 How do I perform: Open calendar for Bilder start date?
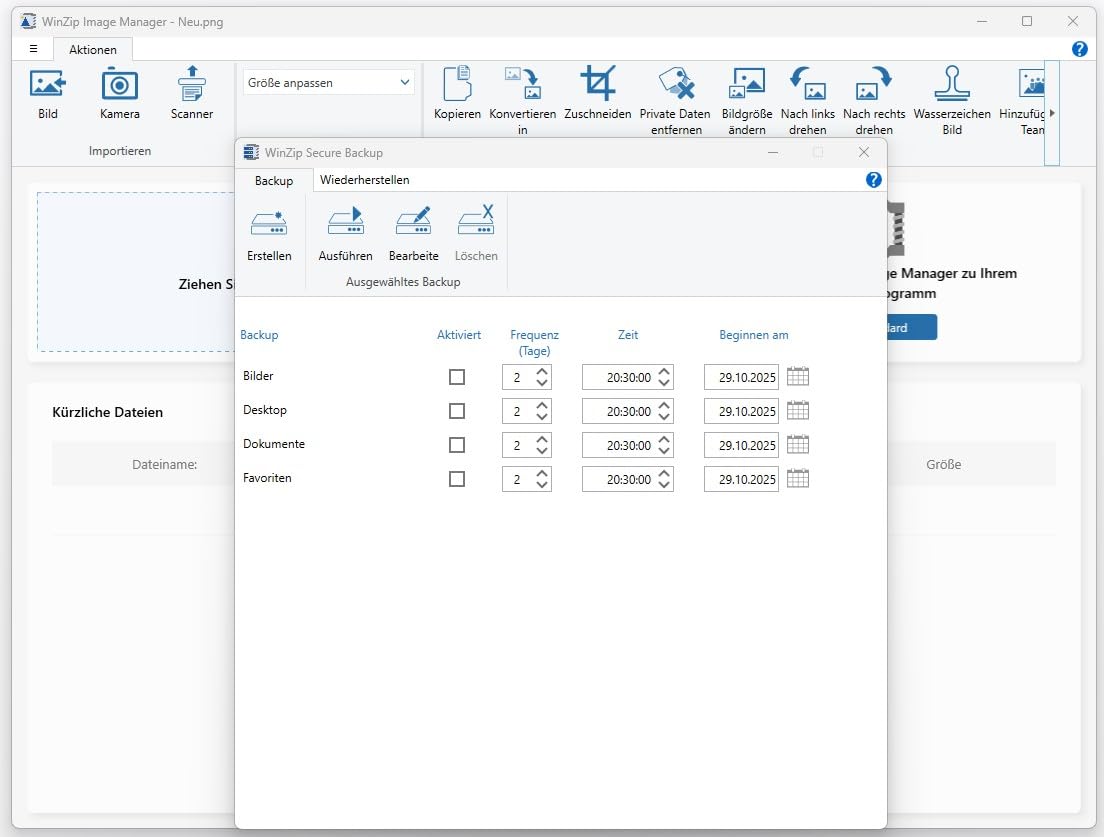(x=798, y=377)
